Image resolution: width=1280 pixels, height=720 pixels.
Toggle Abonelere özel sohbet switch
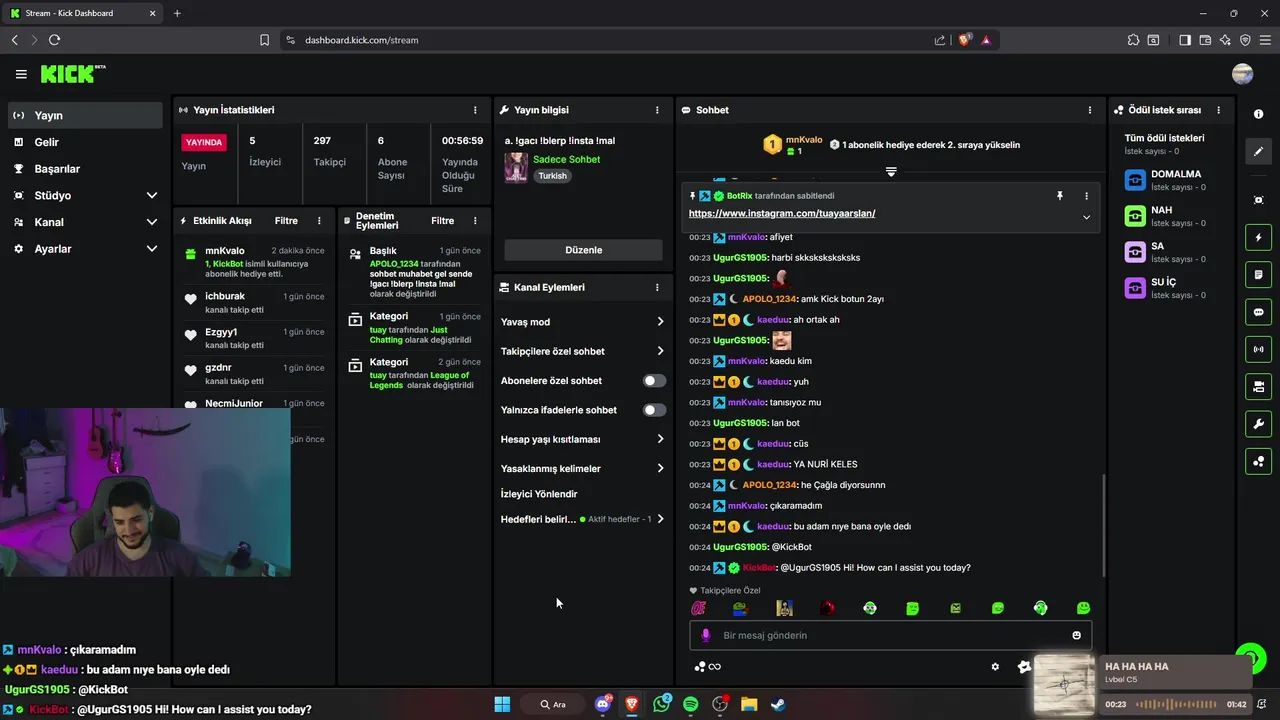point(654,381)
